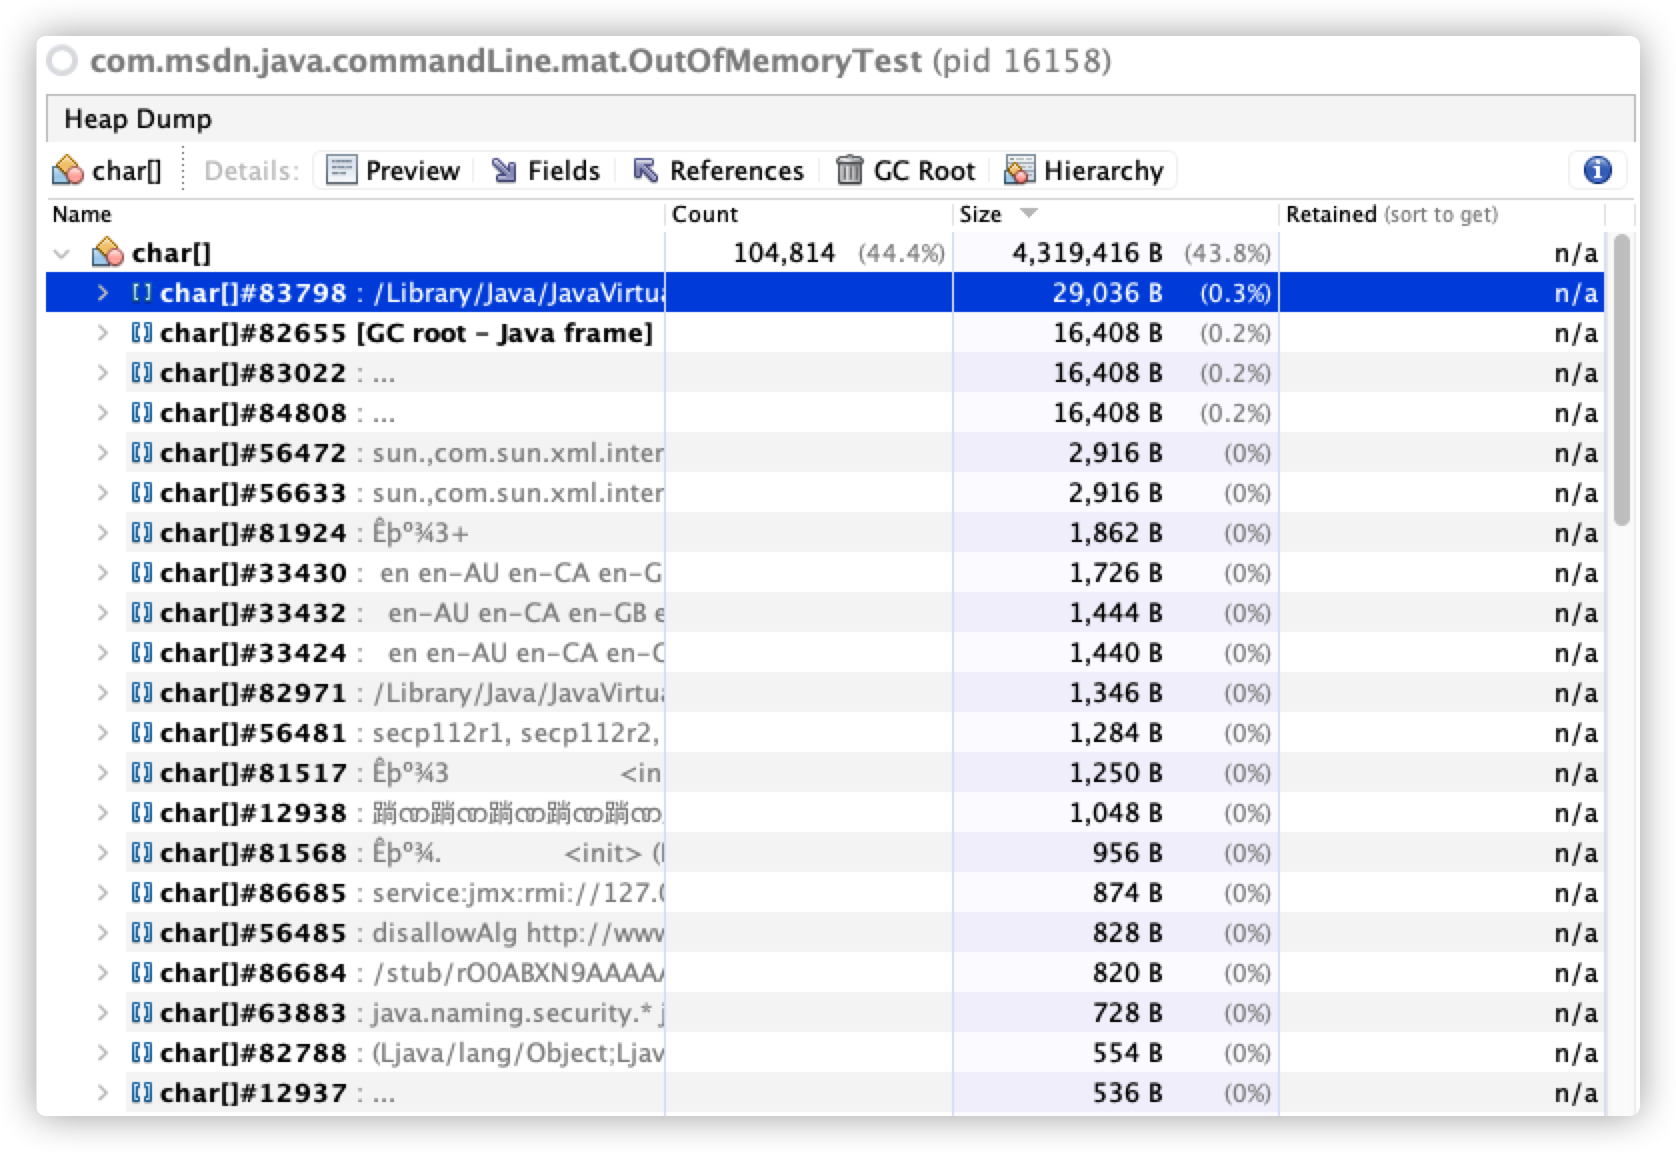Click the array icon next to char[]#82655
This screenshot has height=1152, width=1676.
pos(142,333)
